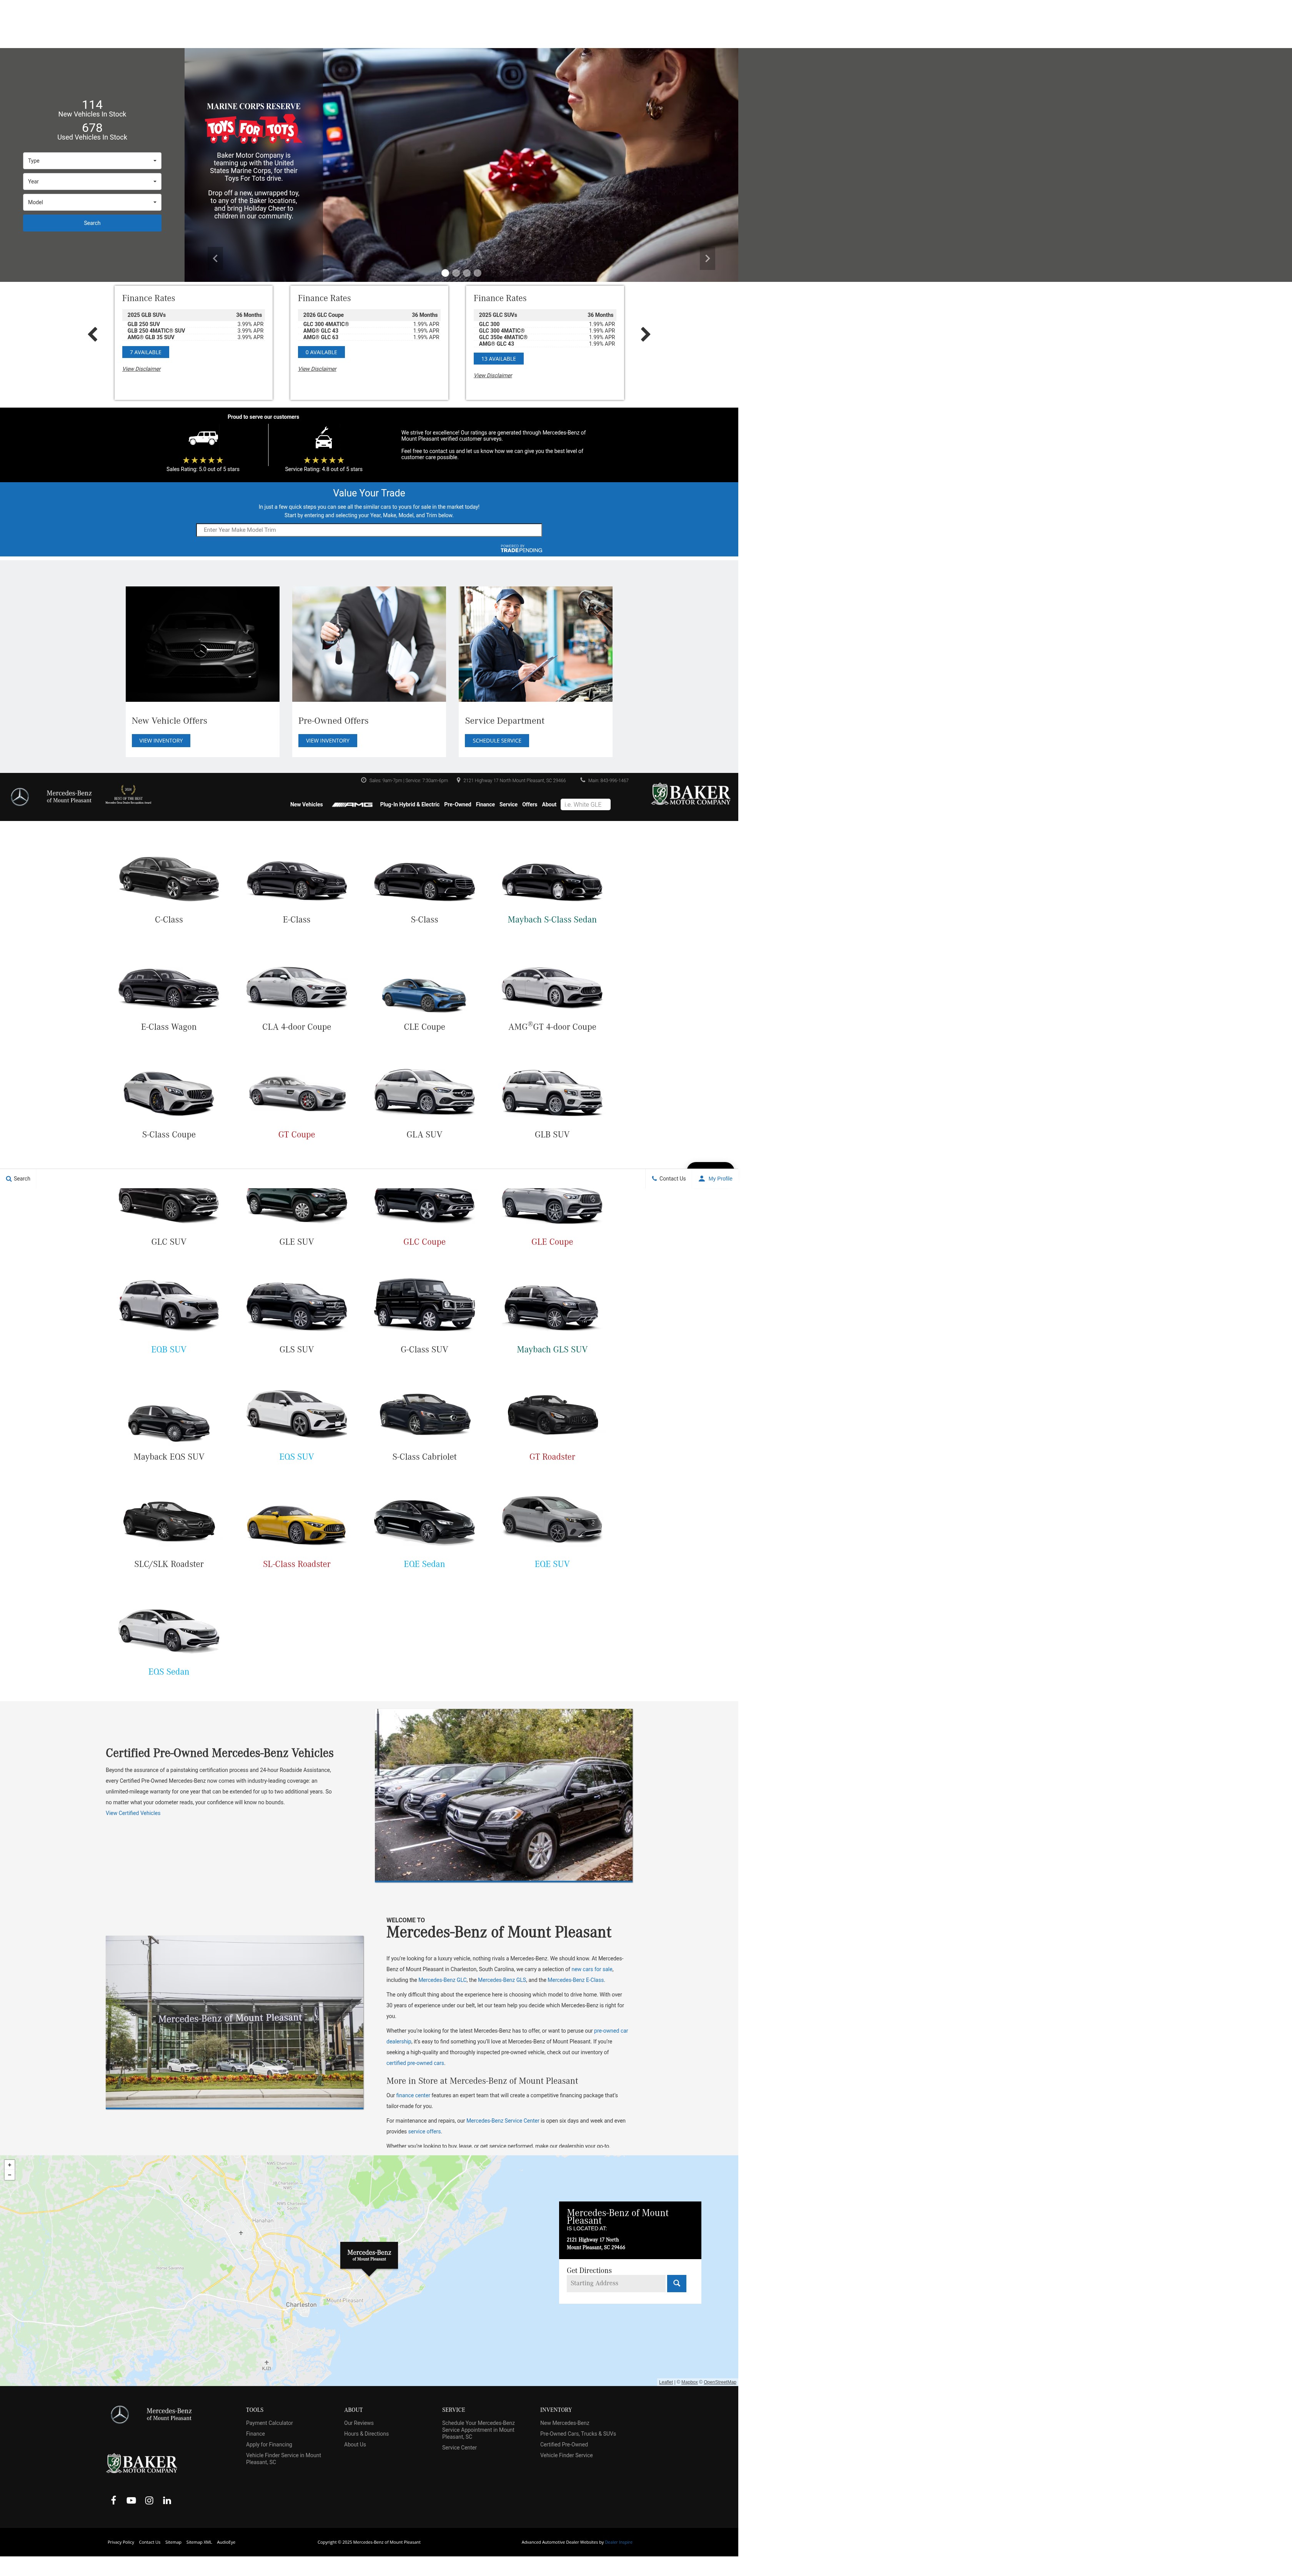Click the Baker Motor Company header logo
This screenshot has width=1292, height=2576.
tap(691, 795)
